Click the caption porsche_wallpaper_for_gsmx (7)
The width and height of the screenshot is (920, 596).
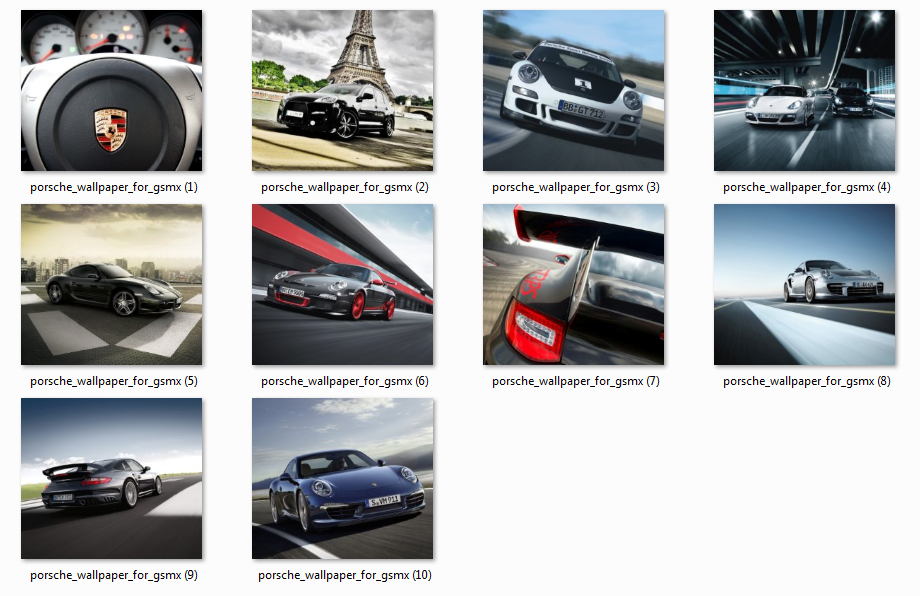(576, 381)
